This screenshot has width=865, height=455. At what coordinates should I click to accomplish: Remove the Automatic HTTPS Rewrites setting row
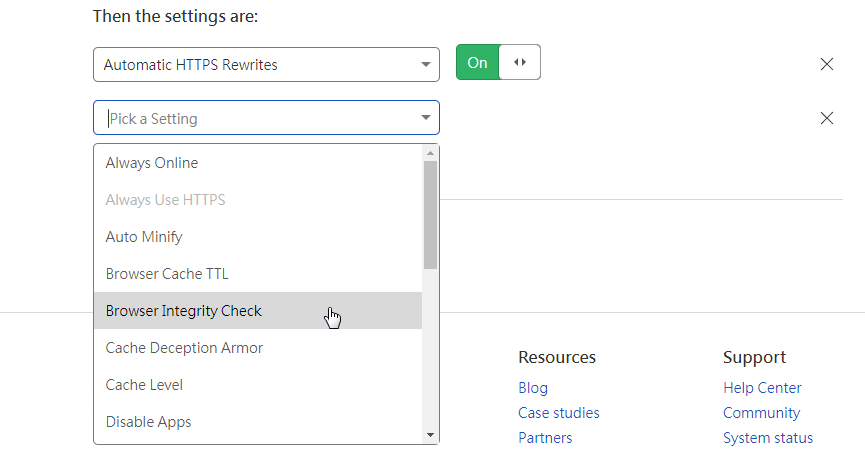[826, 64]
